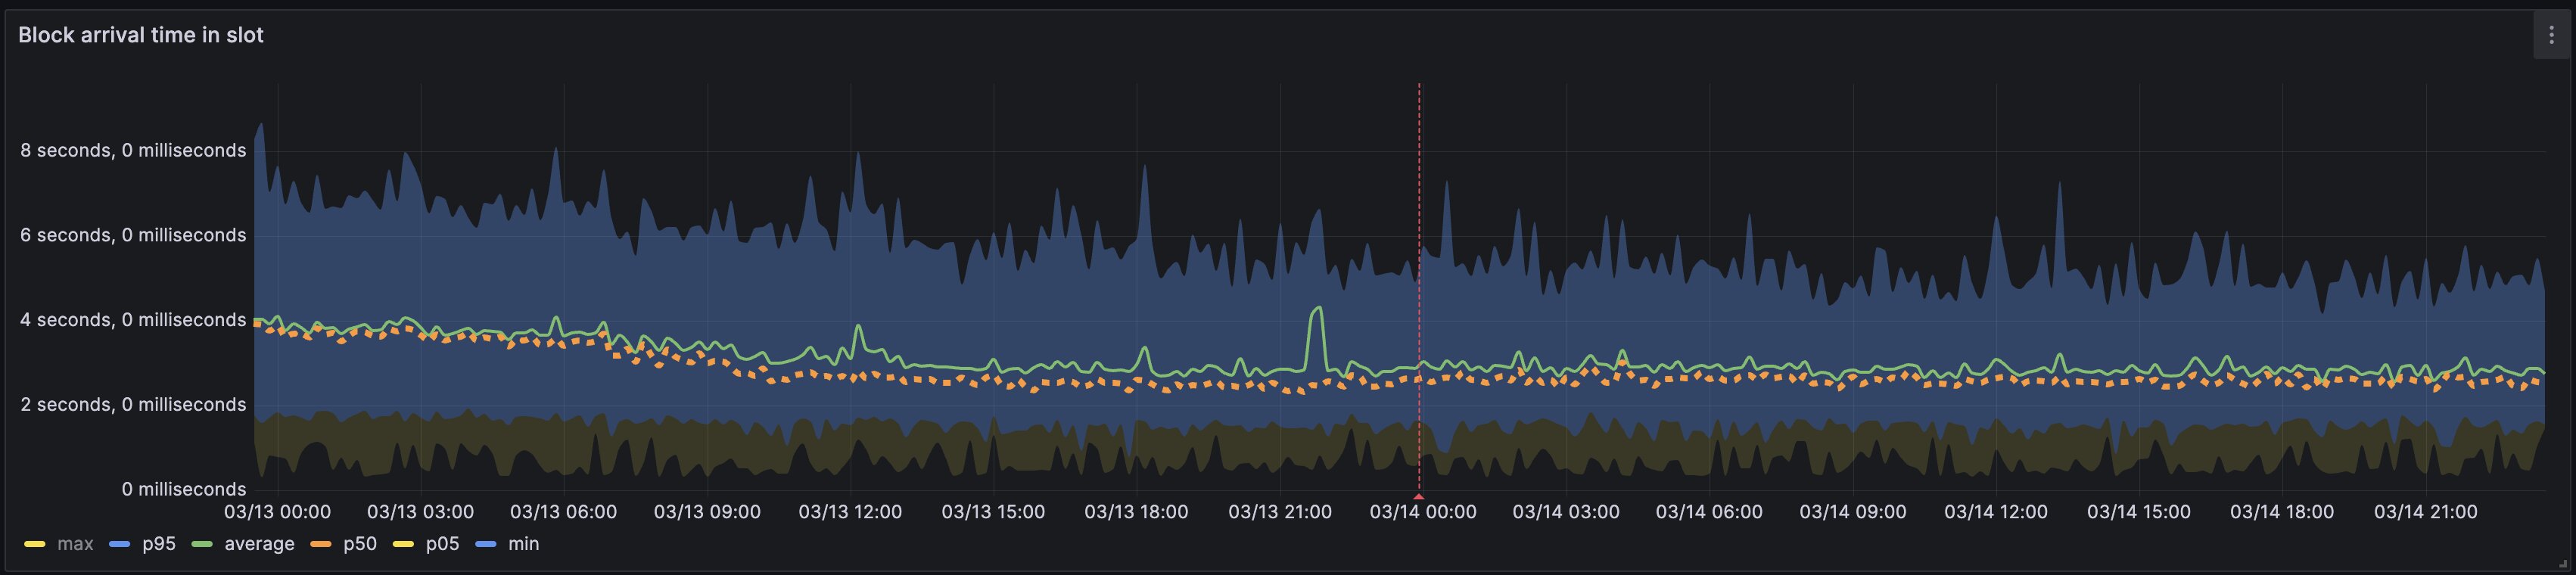Click the green average legend color icon
Viewport: 2576px width, 575px height.
tap(201, 544)
